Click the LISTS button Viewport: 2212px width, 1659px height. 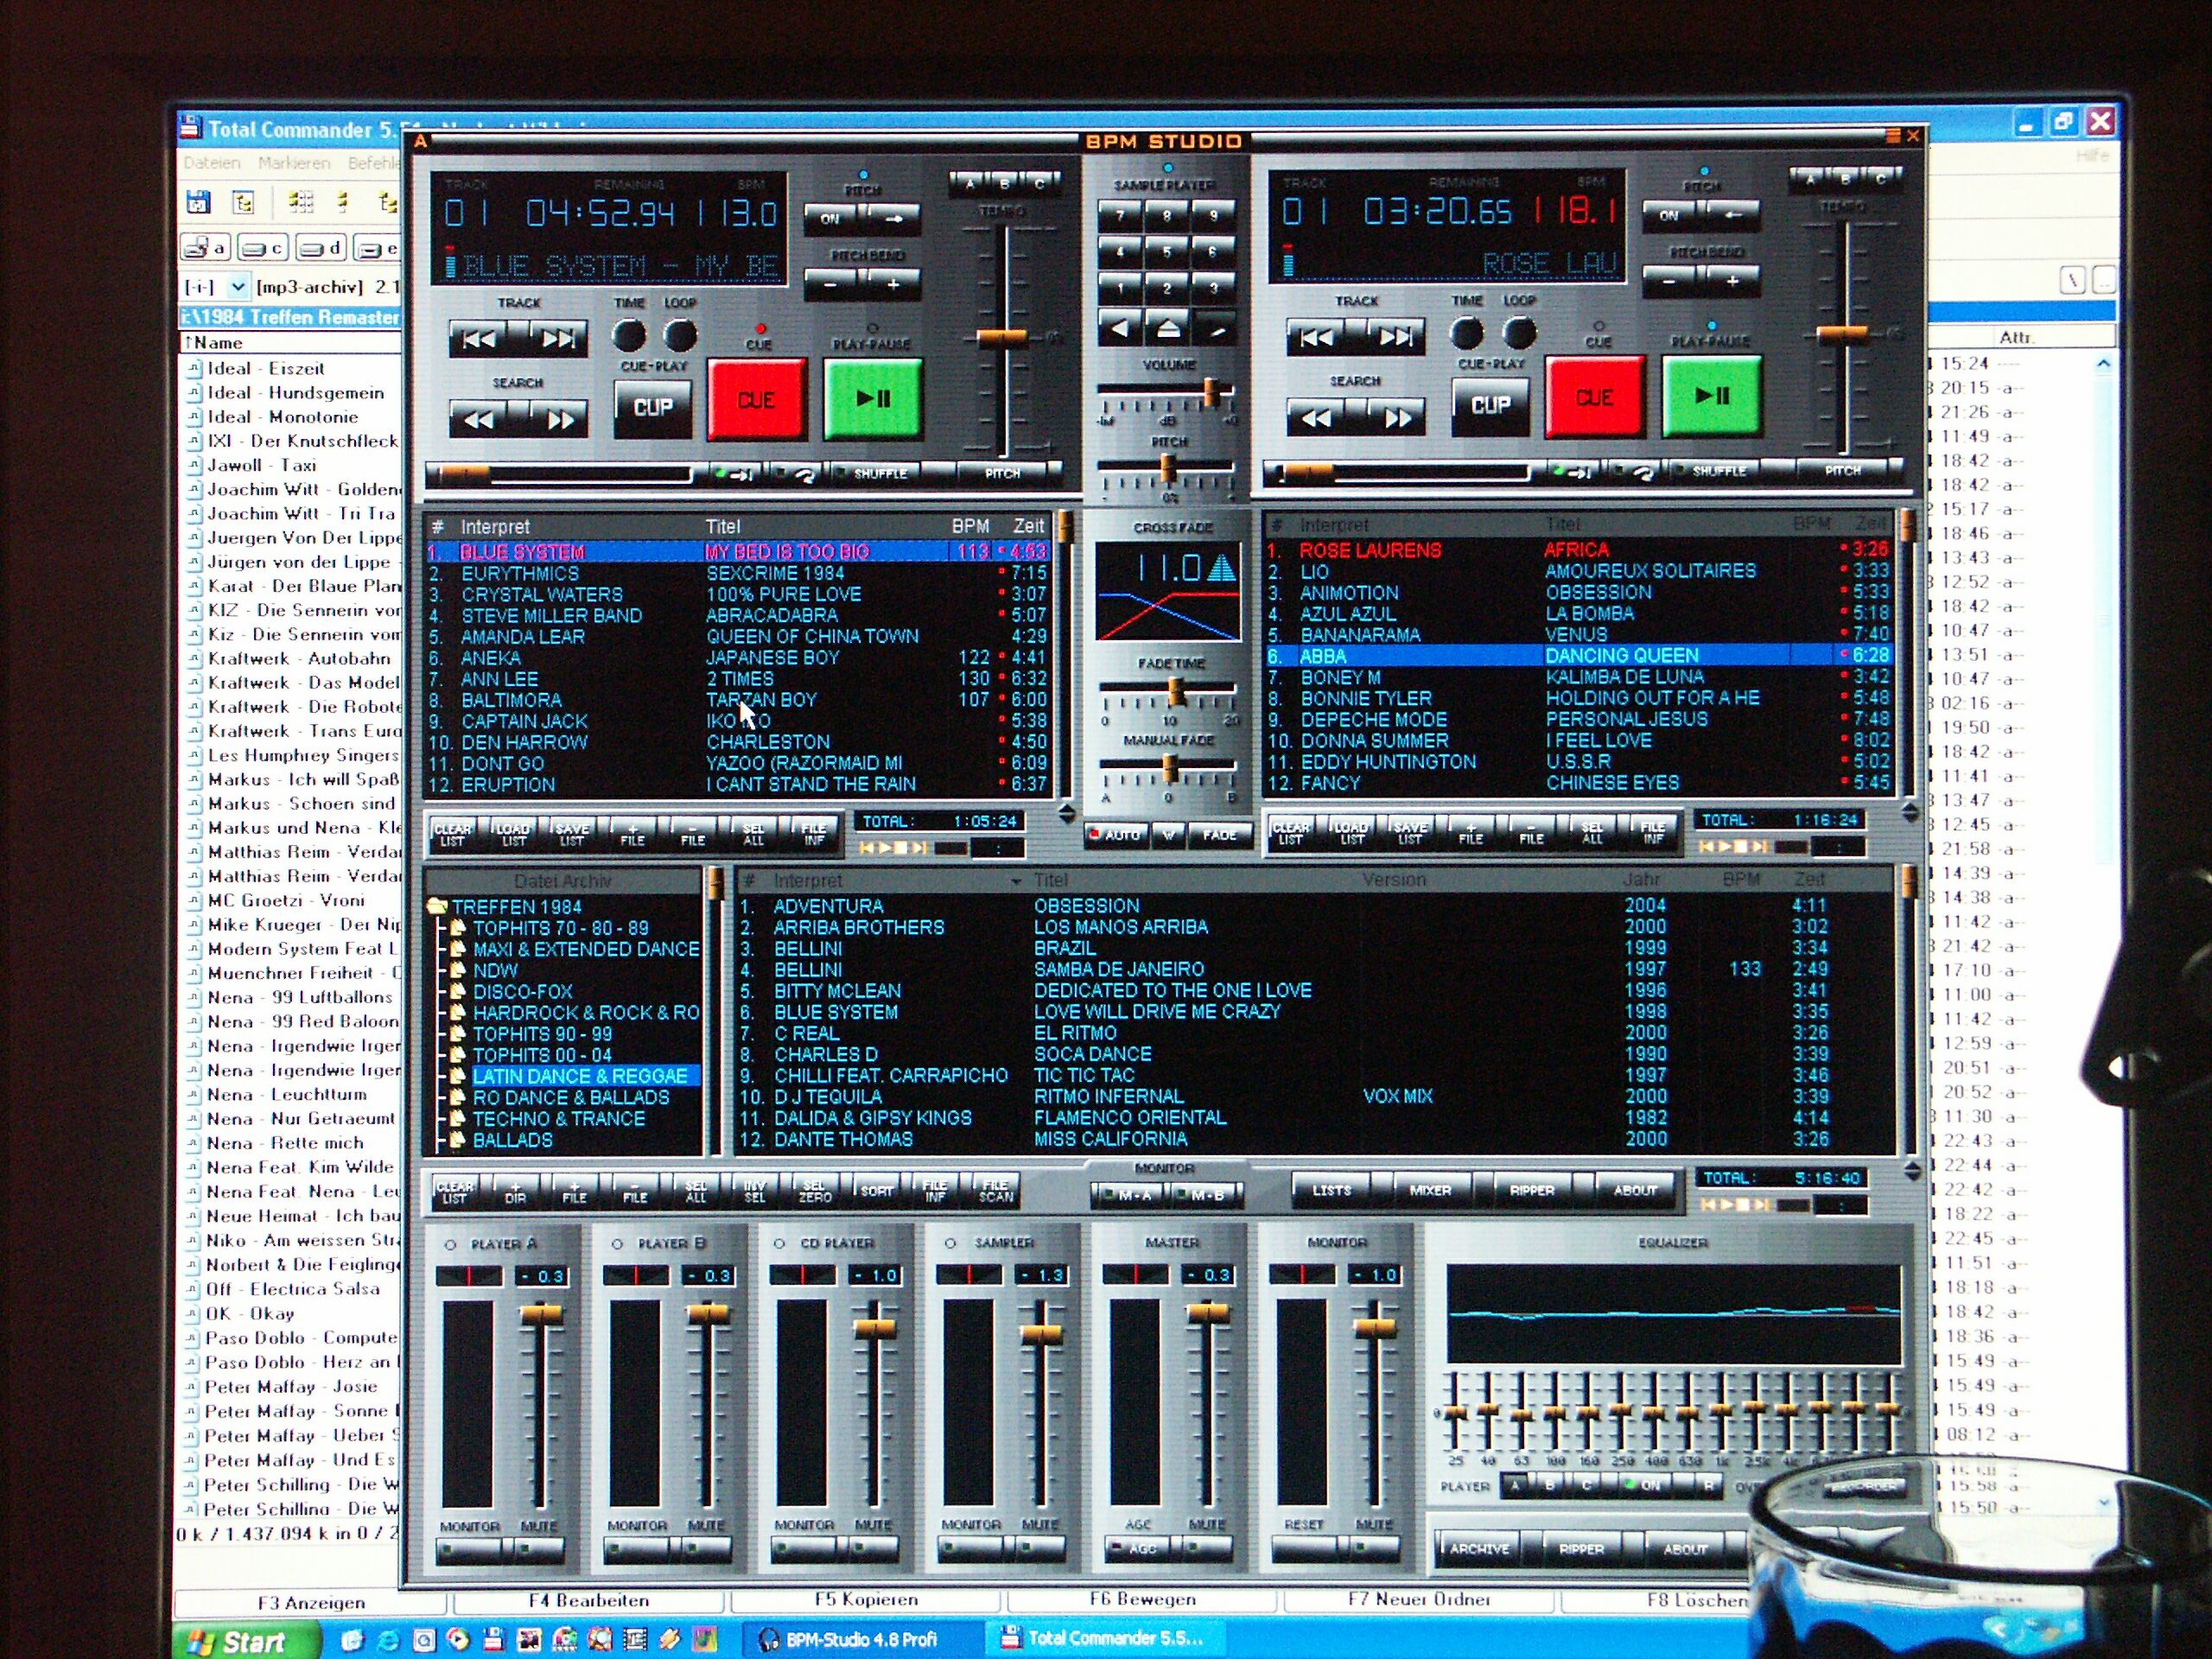(1330, 1190)
